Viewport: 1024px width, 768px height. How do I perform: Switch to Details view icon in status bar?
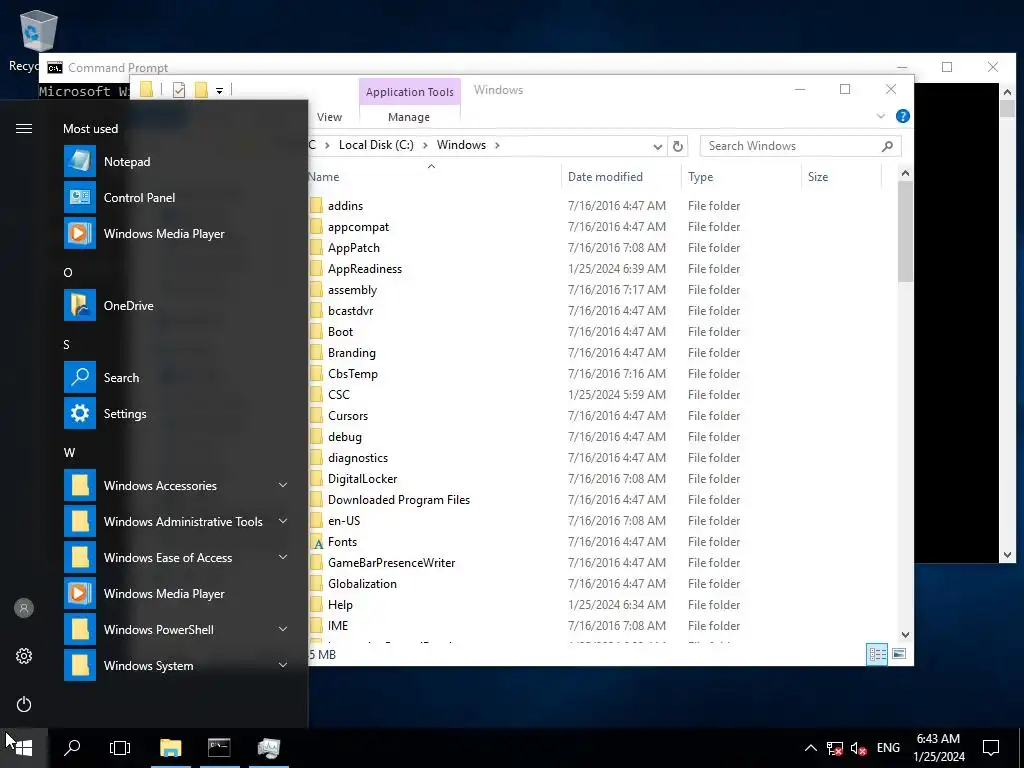coord(877,654)
